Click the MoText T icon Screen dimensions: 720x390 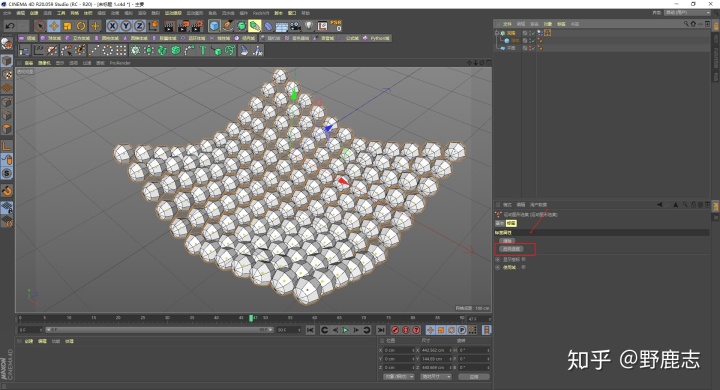(x=202, y=50)
